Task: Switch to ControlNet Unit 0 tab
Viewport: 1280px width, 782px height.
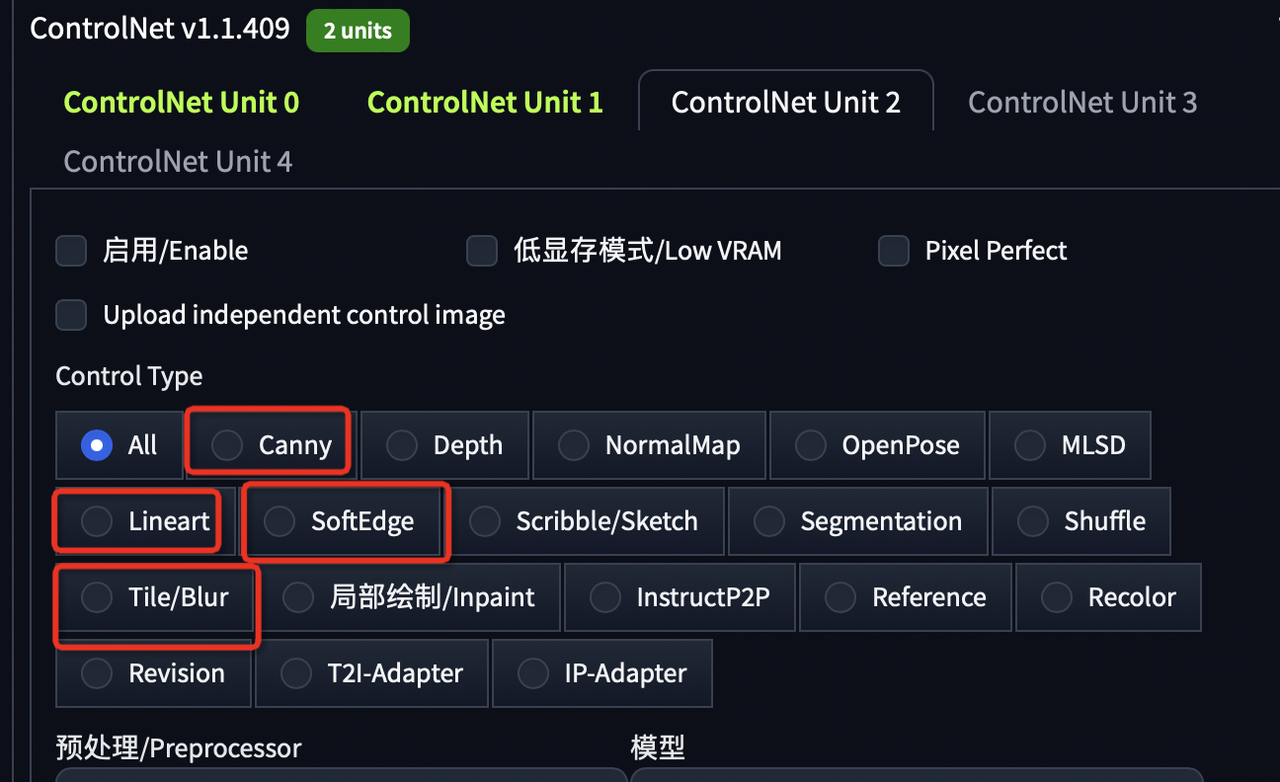Action: (181, 102)
